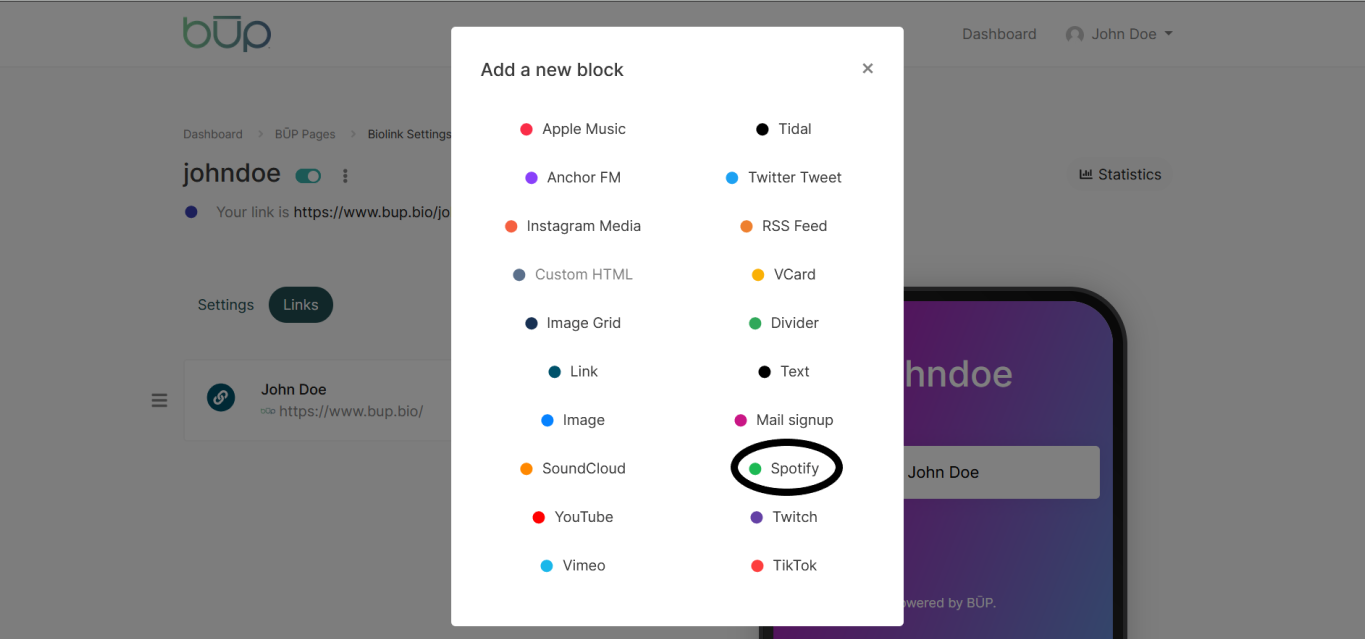Add a Spotify block
This screenshot has height=639, width=1365.
click(x=784, y=468)
